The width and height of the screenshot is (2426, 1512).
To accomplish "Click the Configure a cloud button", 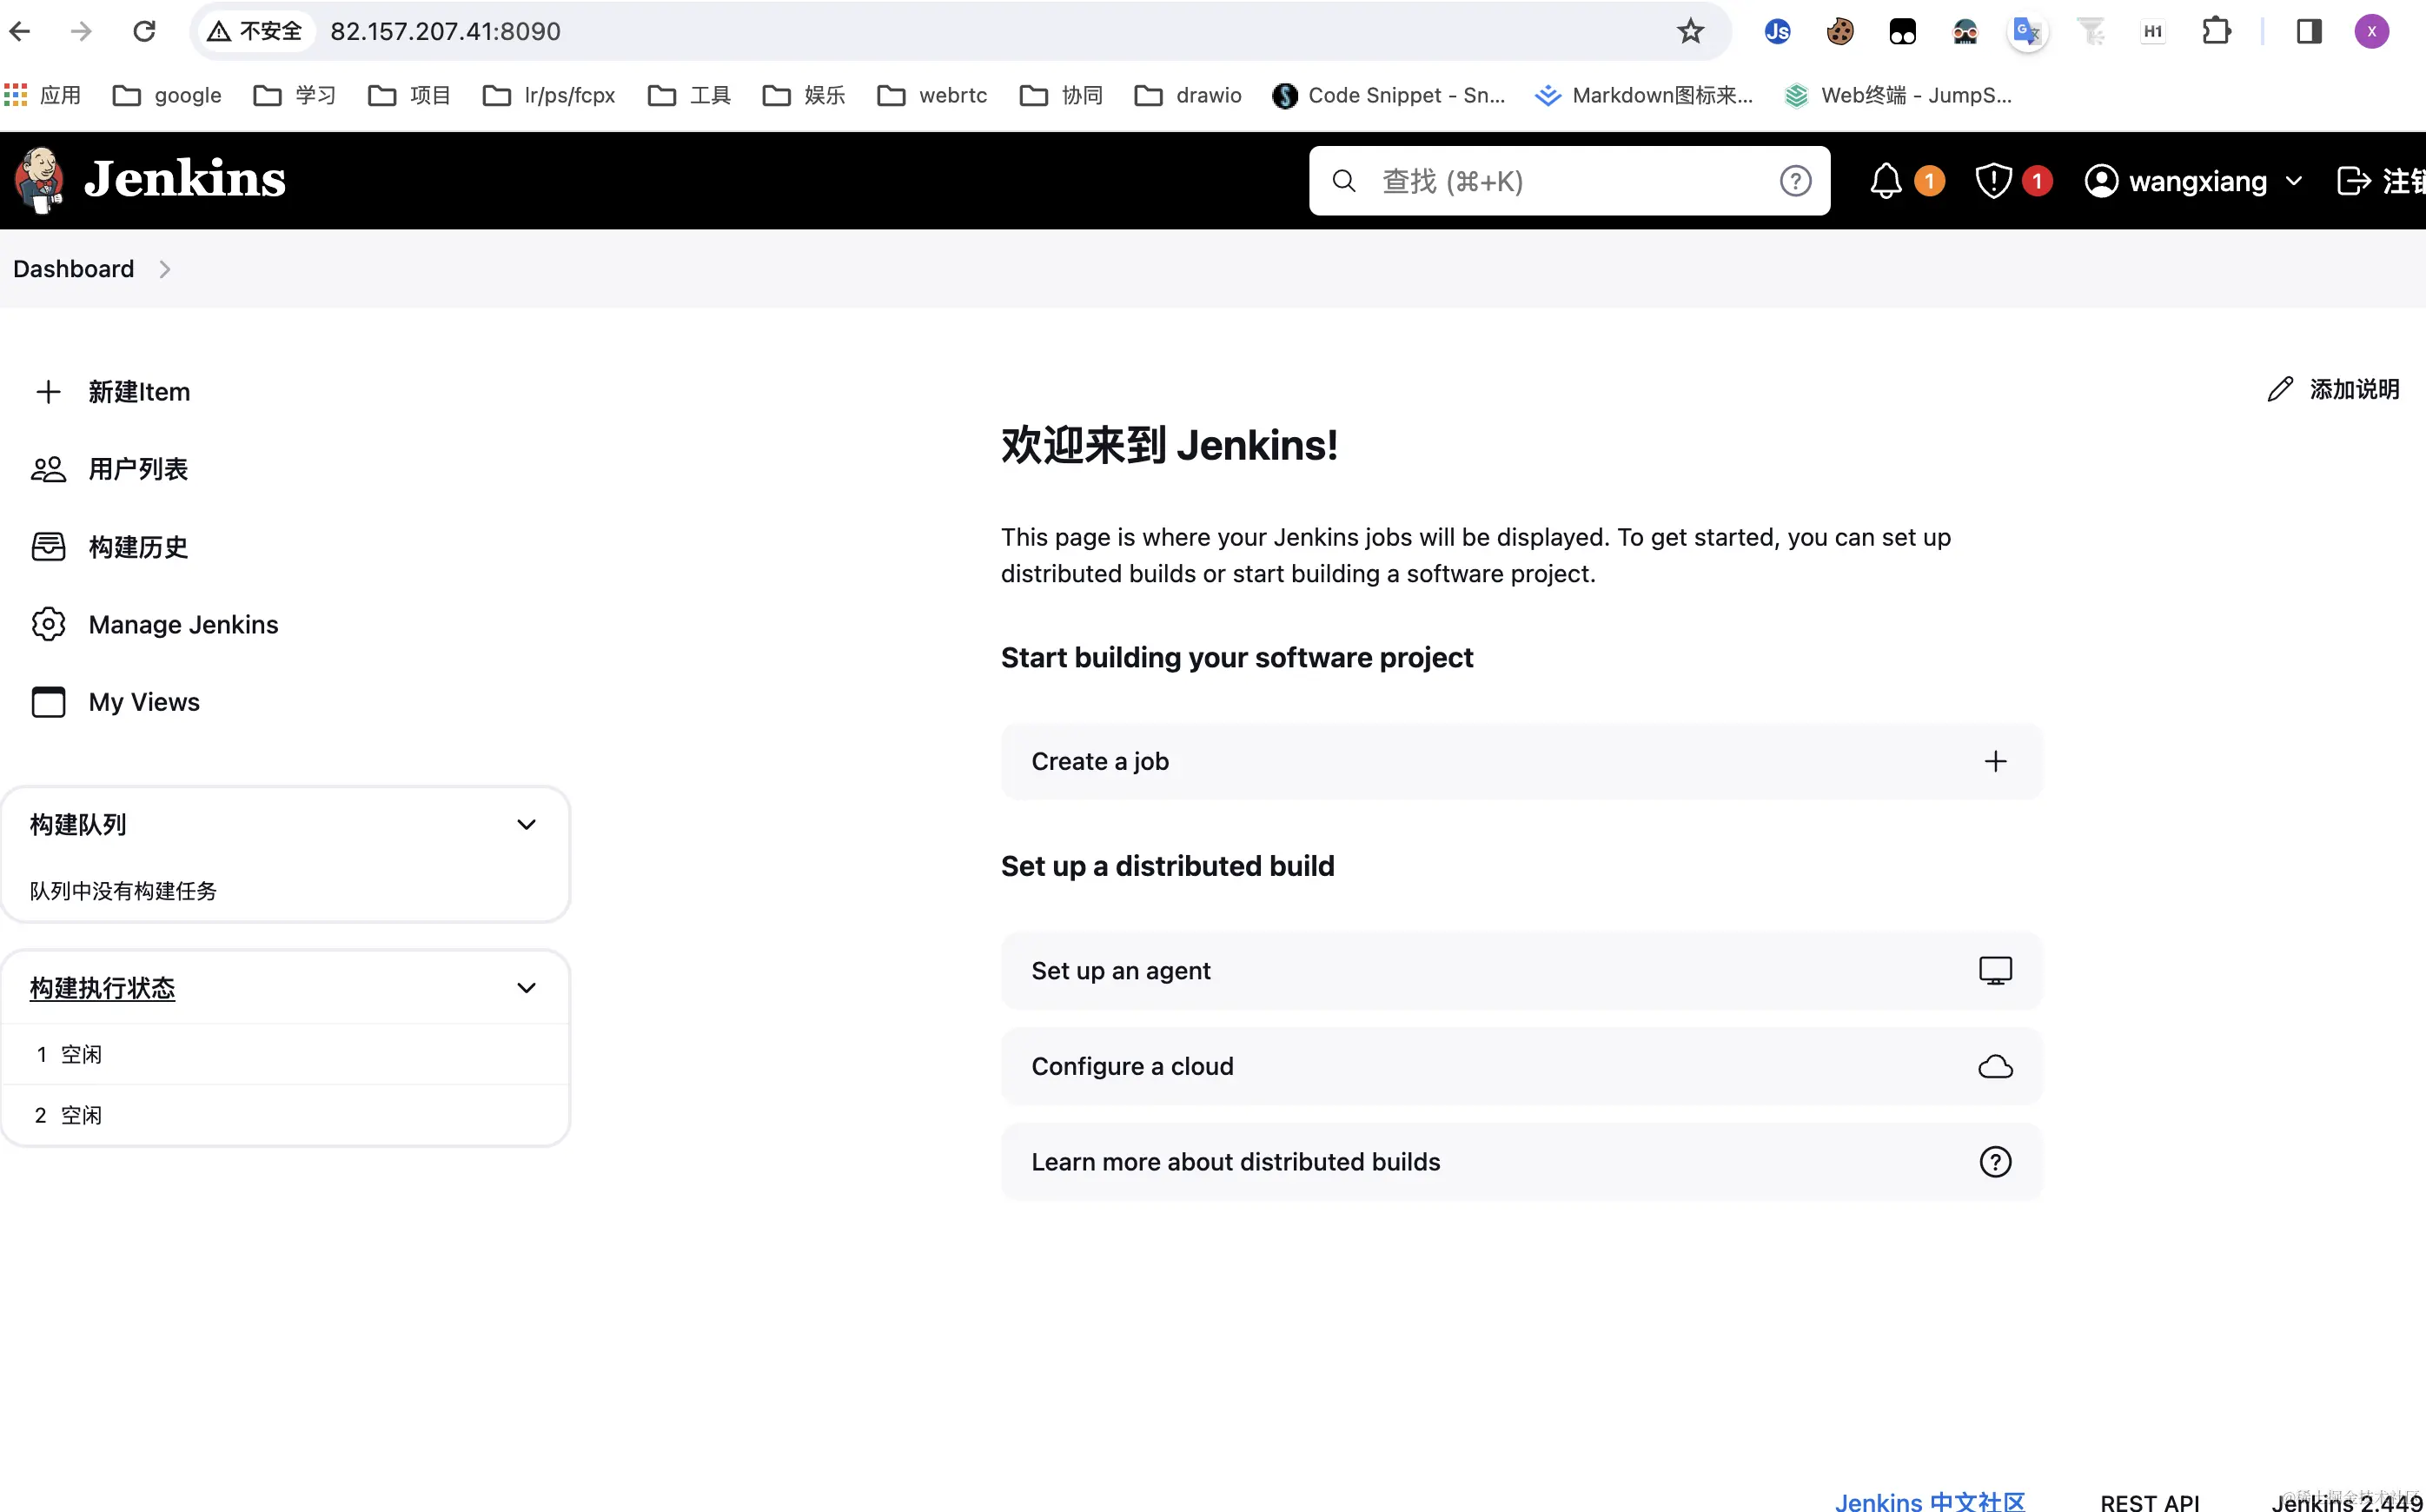I will (x=1521, y=1066).
